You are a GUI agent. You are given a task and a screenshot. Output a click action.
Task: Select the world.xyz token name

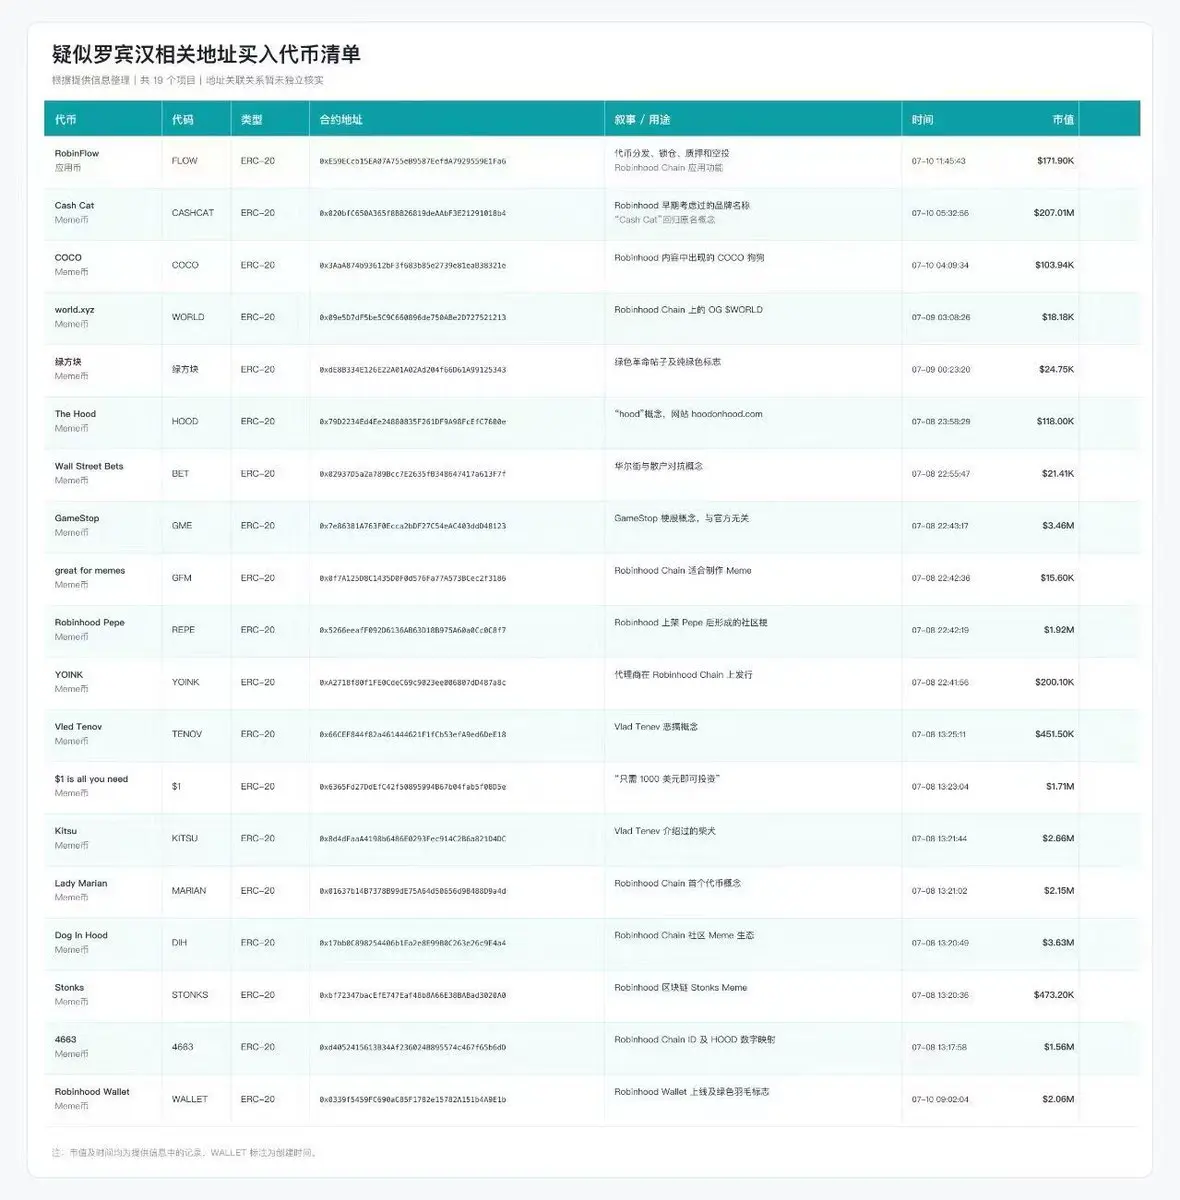coord(74,310)
